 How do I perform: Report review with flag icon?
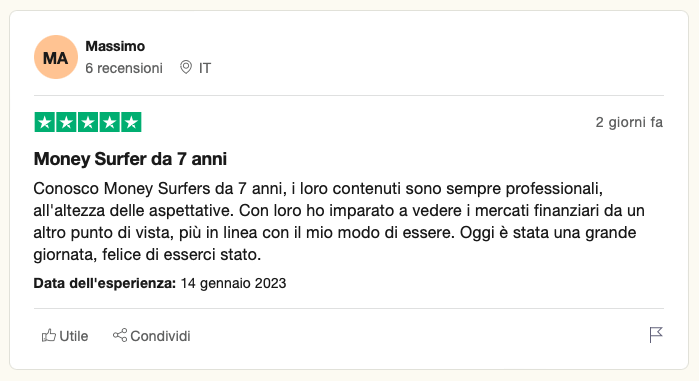pos(656,335)
